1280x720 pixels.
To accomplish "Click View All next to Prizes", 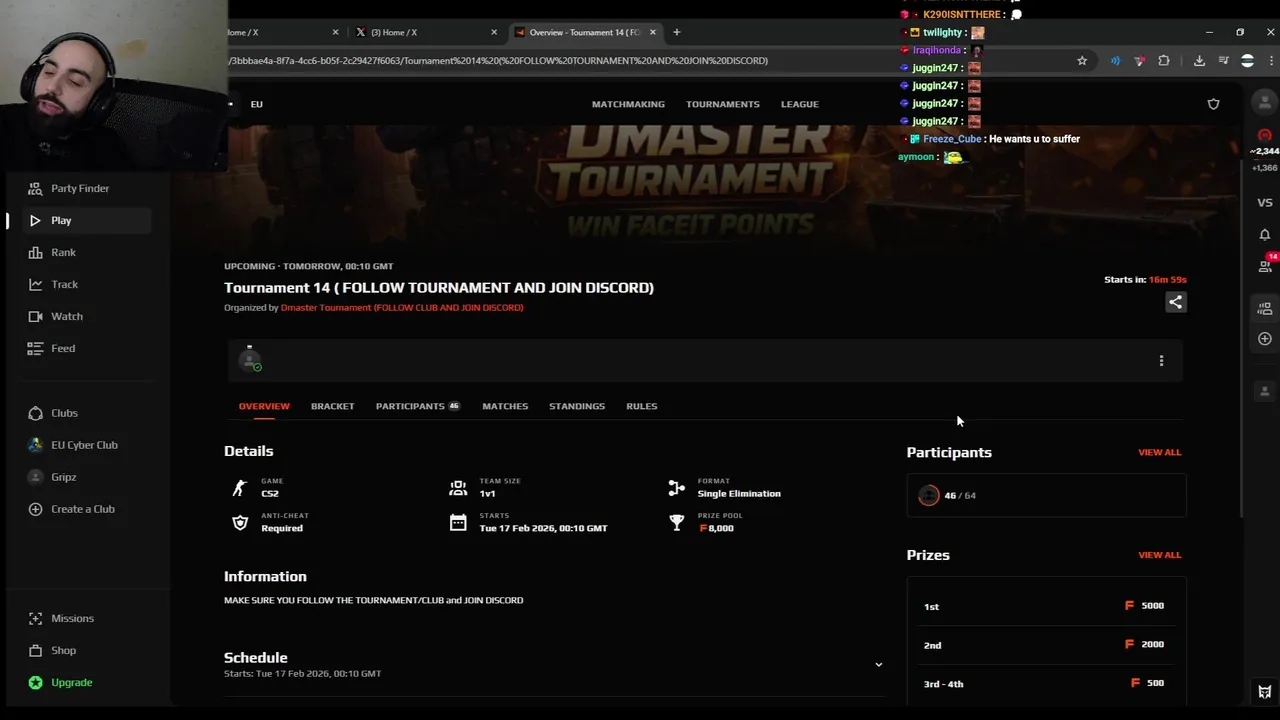I will point(1159,555).
